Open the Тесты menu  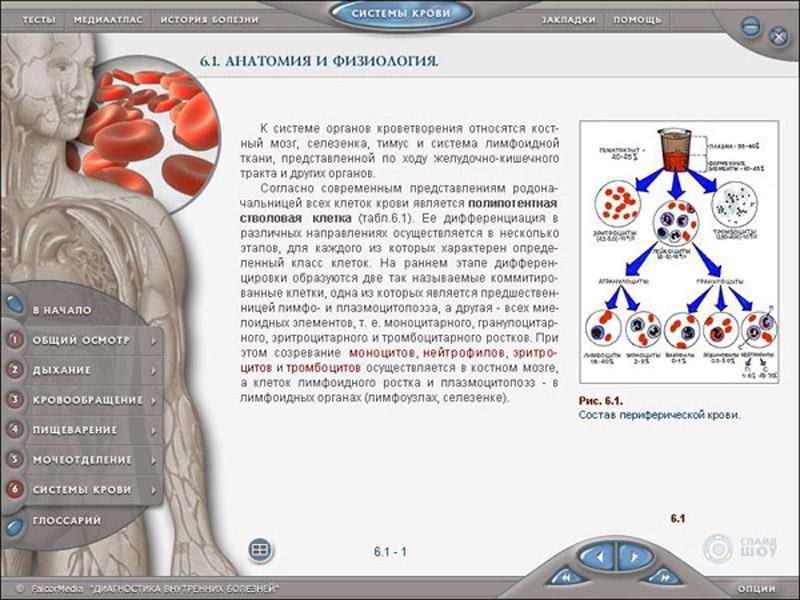(39, 19)
